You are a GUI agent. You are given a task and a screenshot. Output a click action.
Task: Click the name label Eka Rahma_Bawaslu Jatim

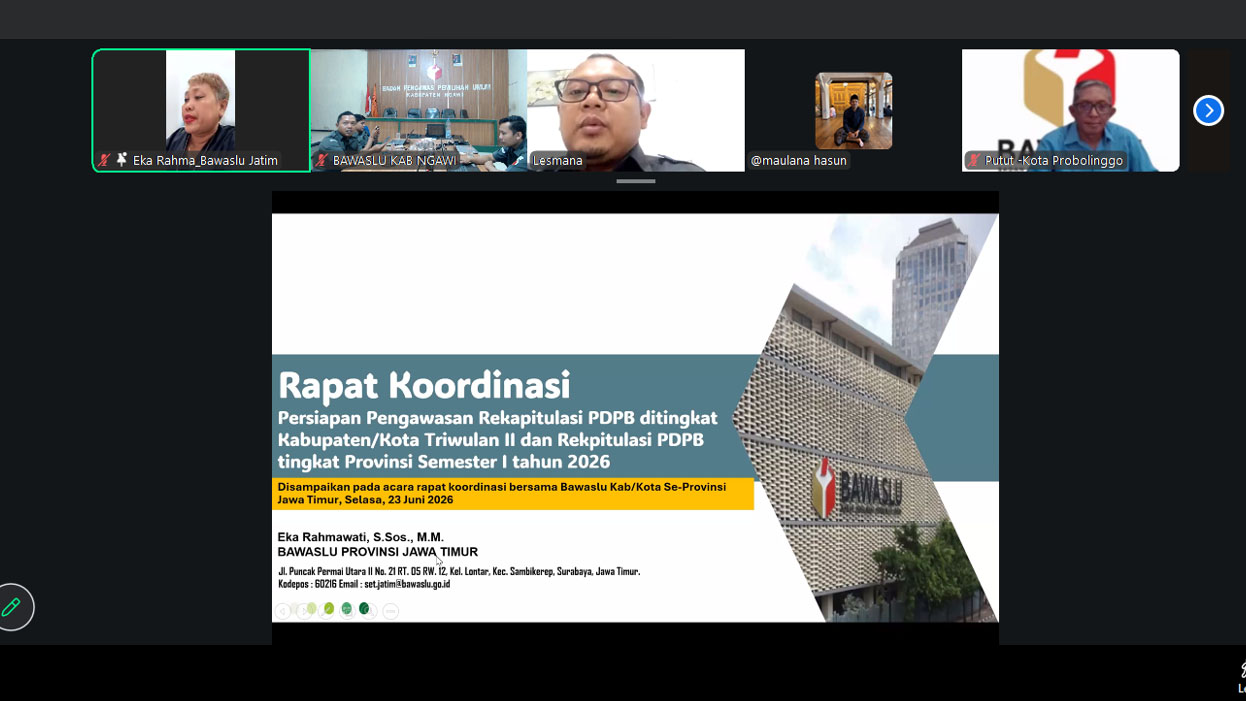pyautogui.click(x=205, y=160)
